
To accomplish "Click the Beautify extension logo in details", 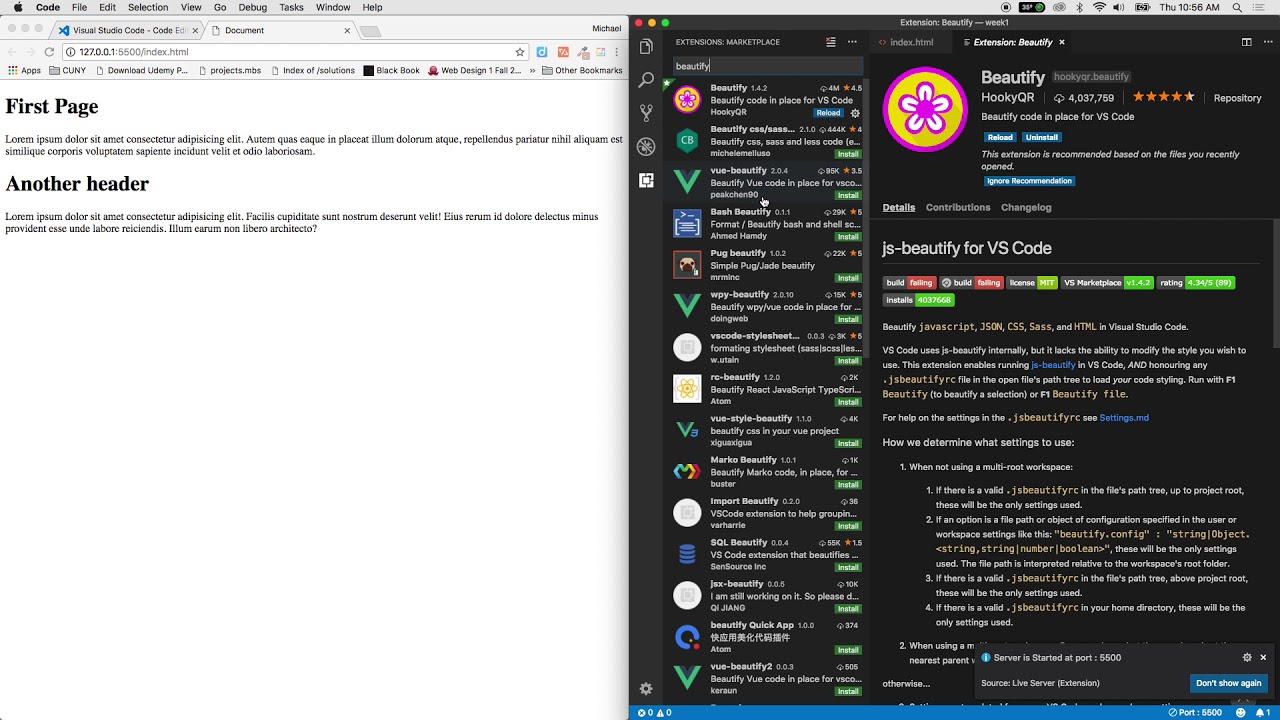I will click(925, 109).
